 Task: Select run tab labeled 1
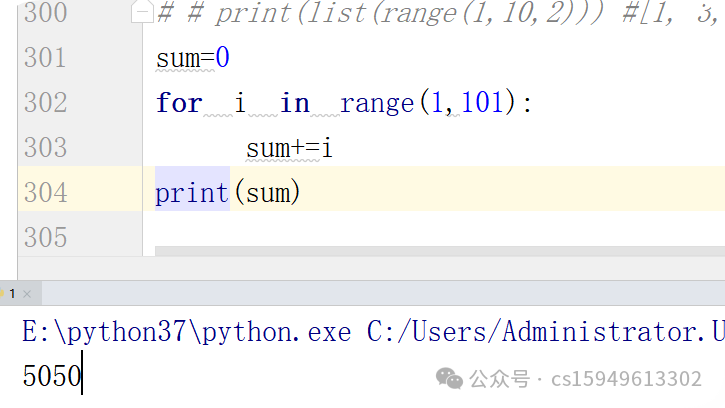point(12,294)
